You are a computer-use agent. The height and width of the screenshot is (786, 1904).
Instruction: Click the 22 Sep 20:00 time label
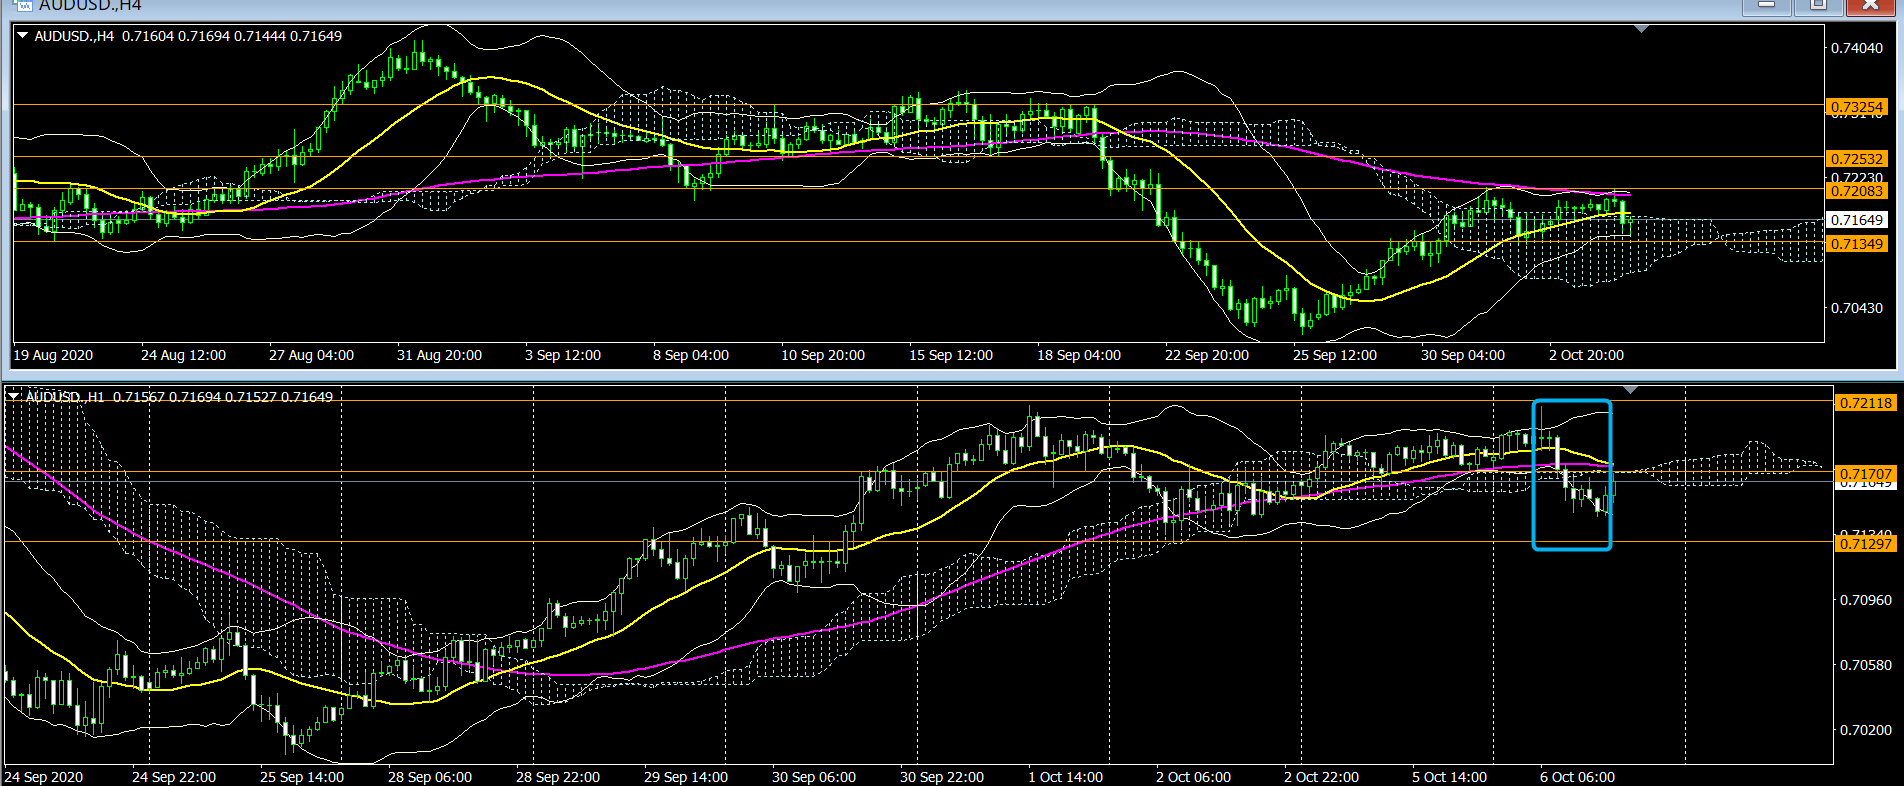[1207, 355]
